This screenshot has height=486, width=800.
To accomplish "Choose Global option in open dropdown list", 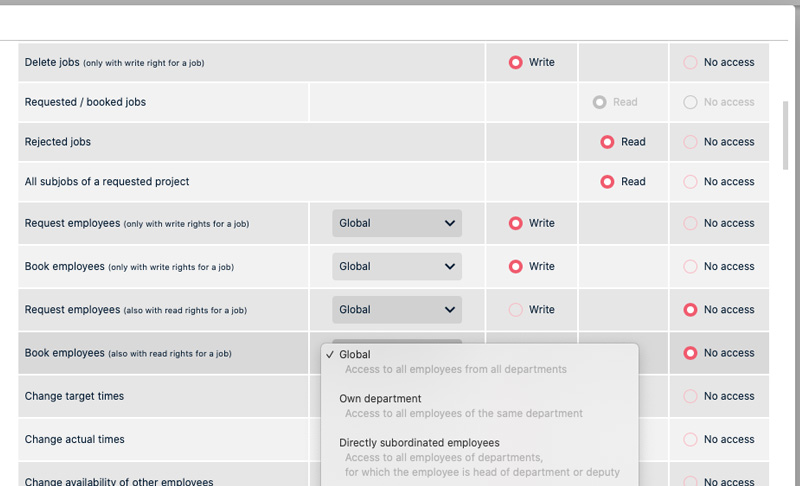I will click(x=355, y=355).
